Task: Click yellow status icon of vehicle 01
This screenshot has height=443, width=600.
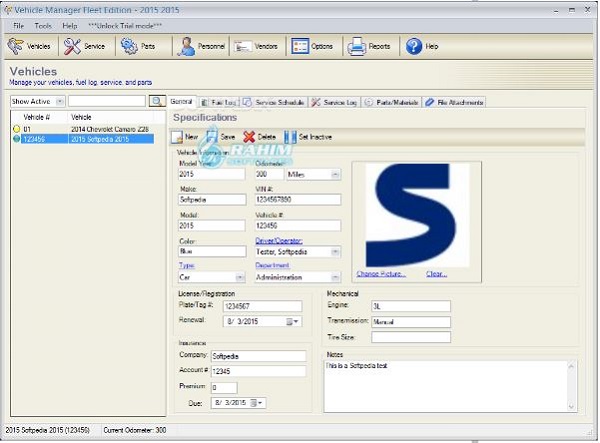Action: tap(16, 129)
